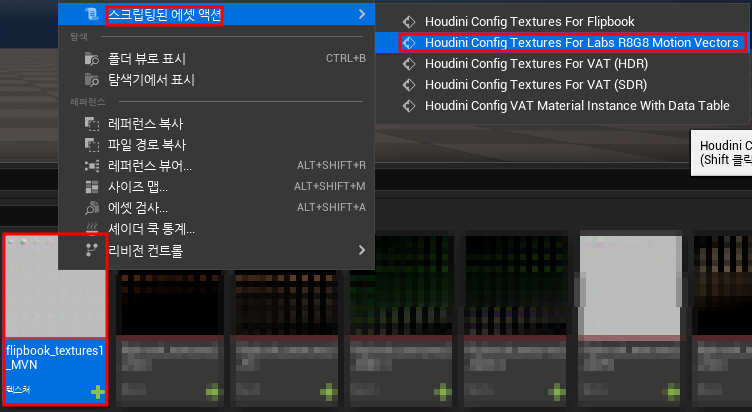Viewport: 752px width, 412px height.
Task: Click the folder search icon for 폴더 뷰로 표시
Action: point(92,59)
